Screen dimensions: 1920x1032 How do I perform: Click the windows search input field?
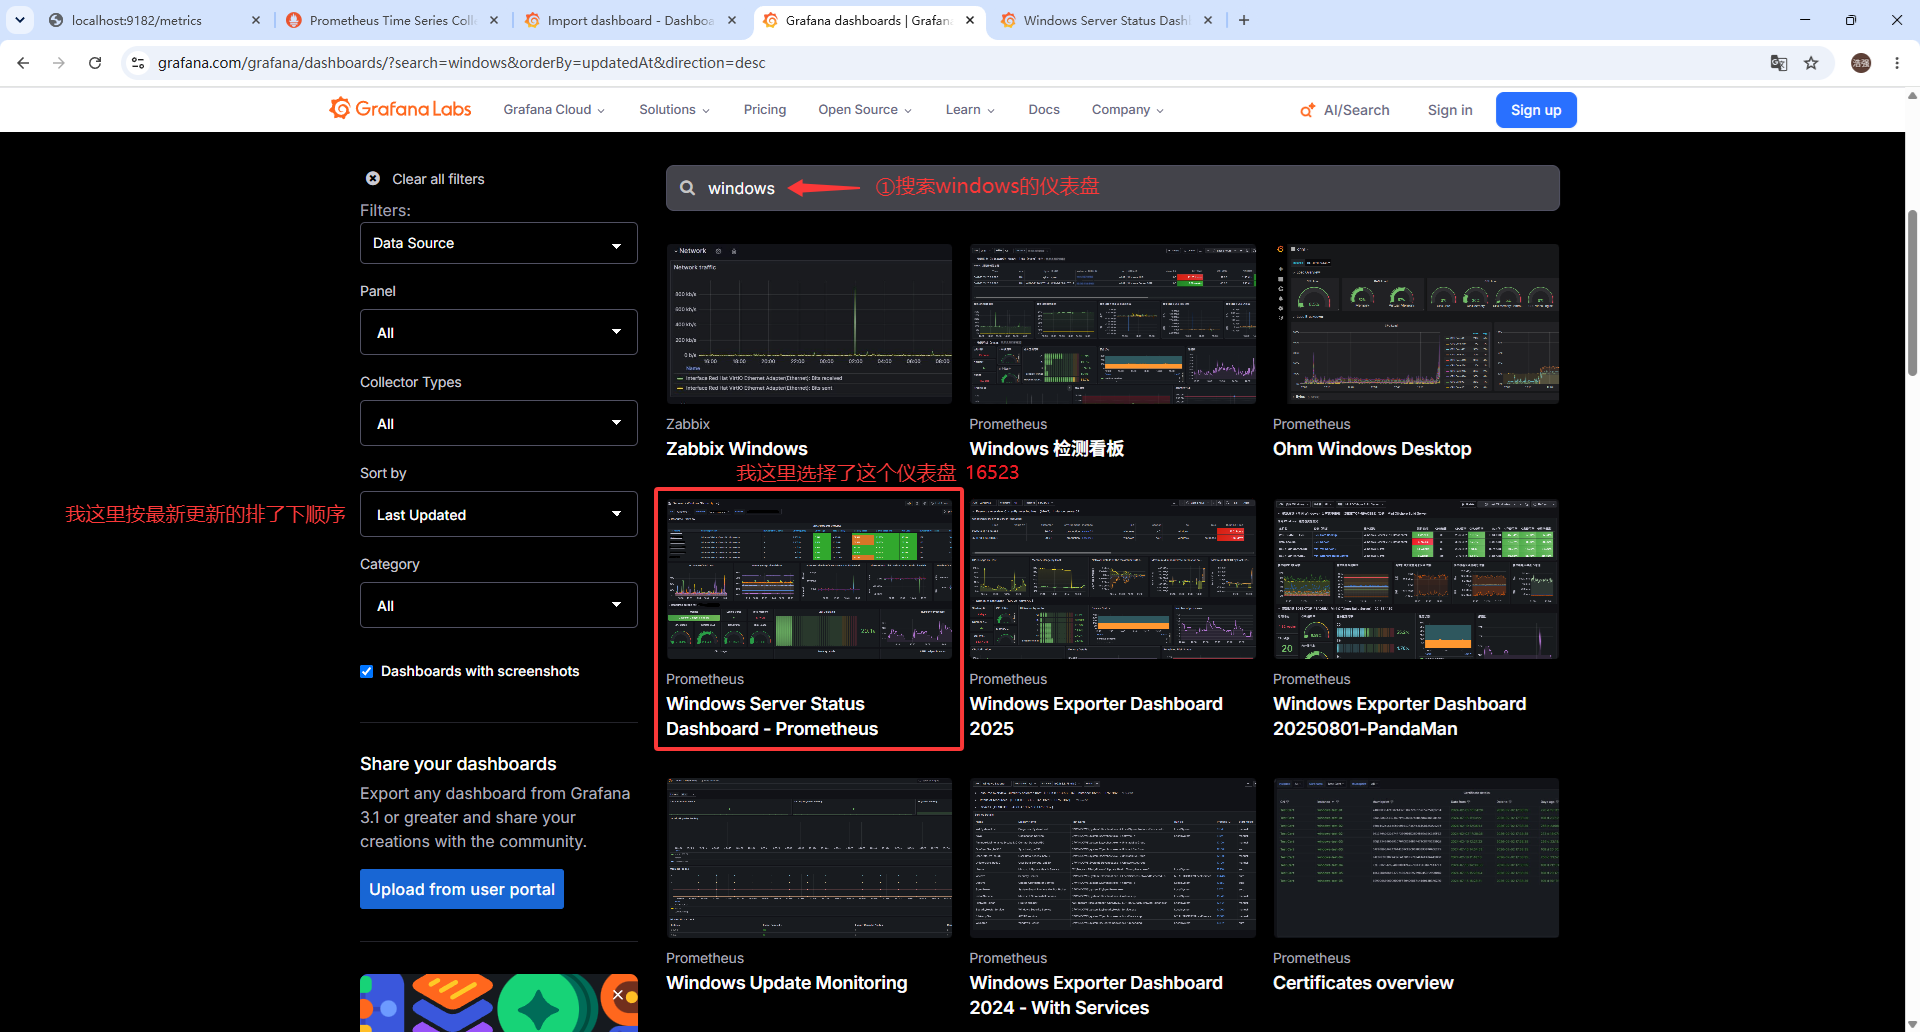[1113, 188]
